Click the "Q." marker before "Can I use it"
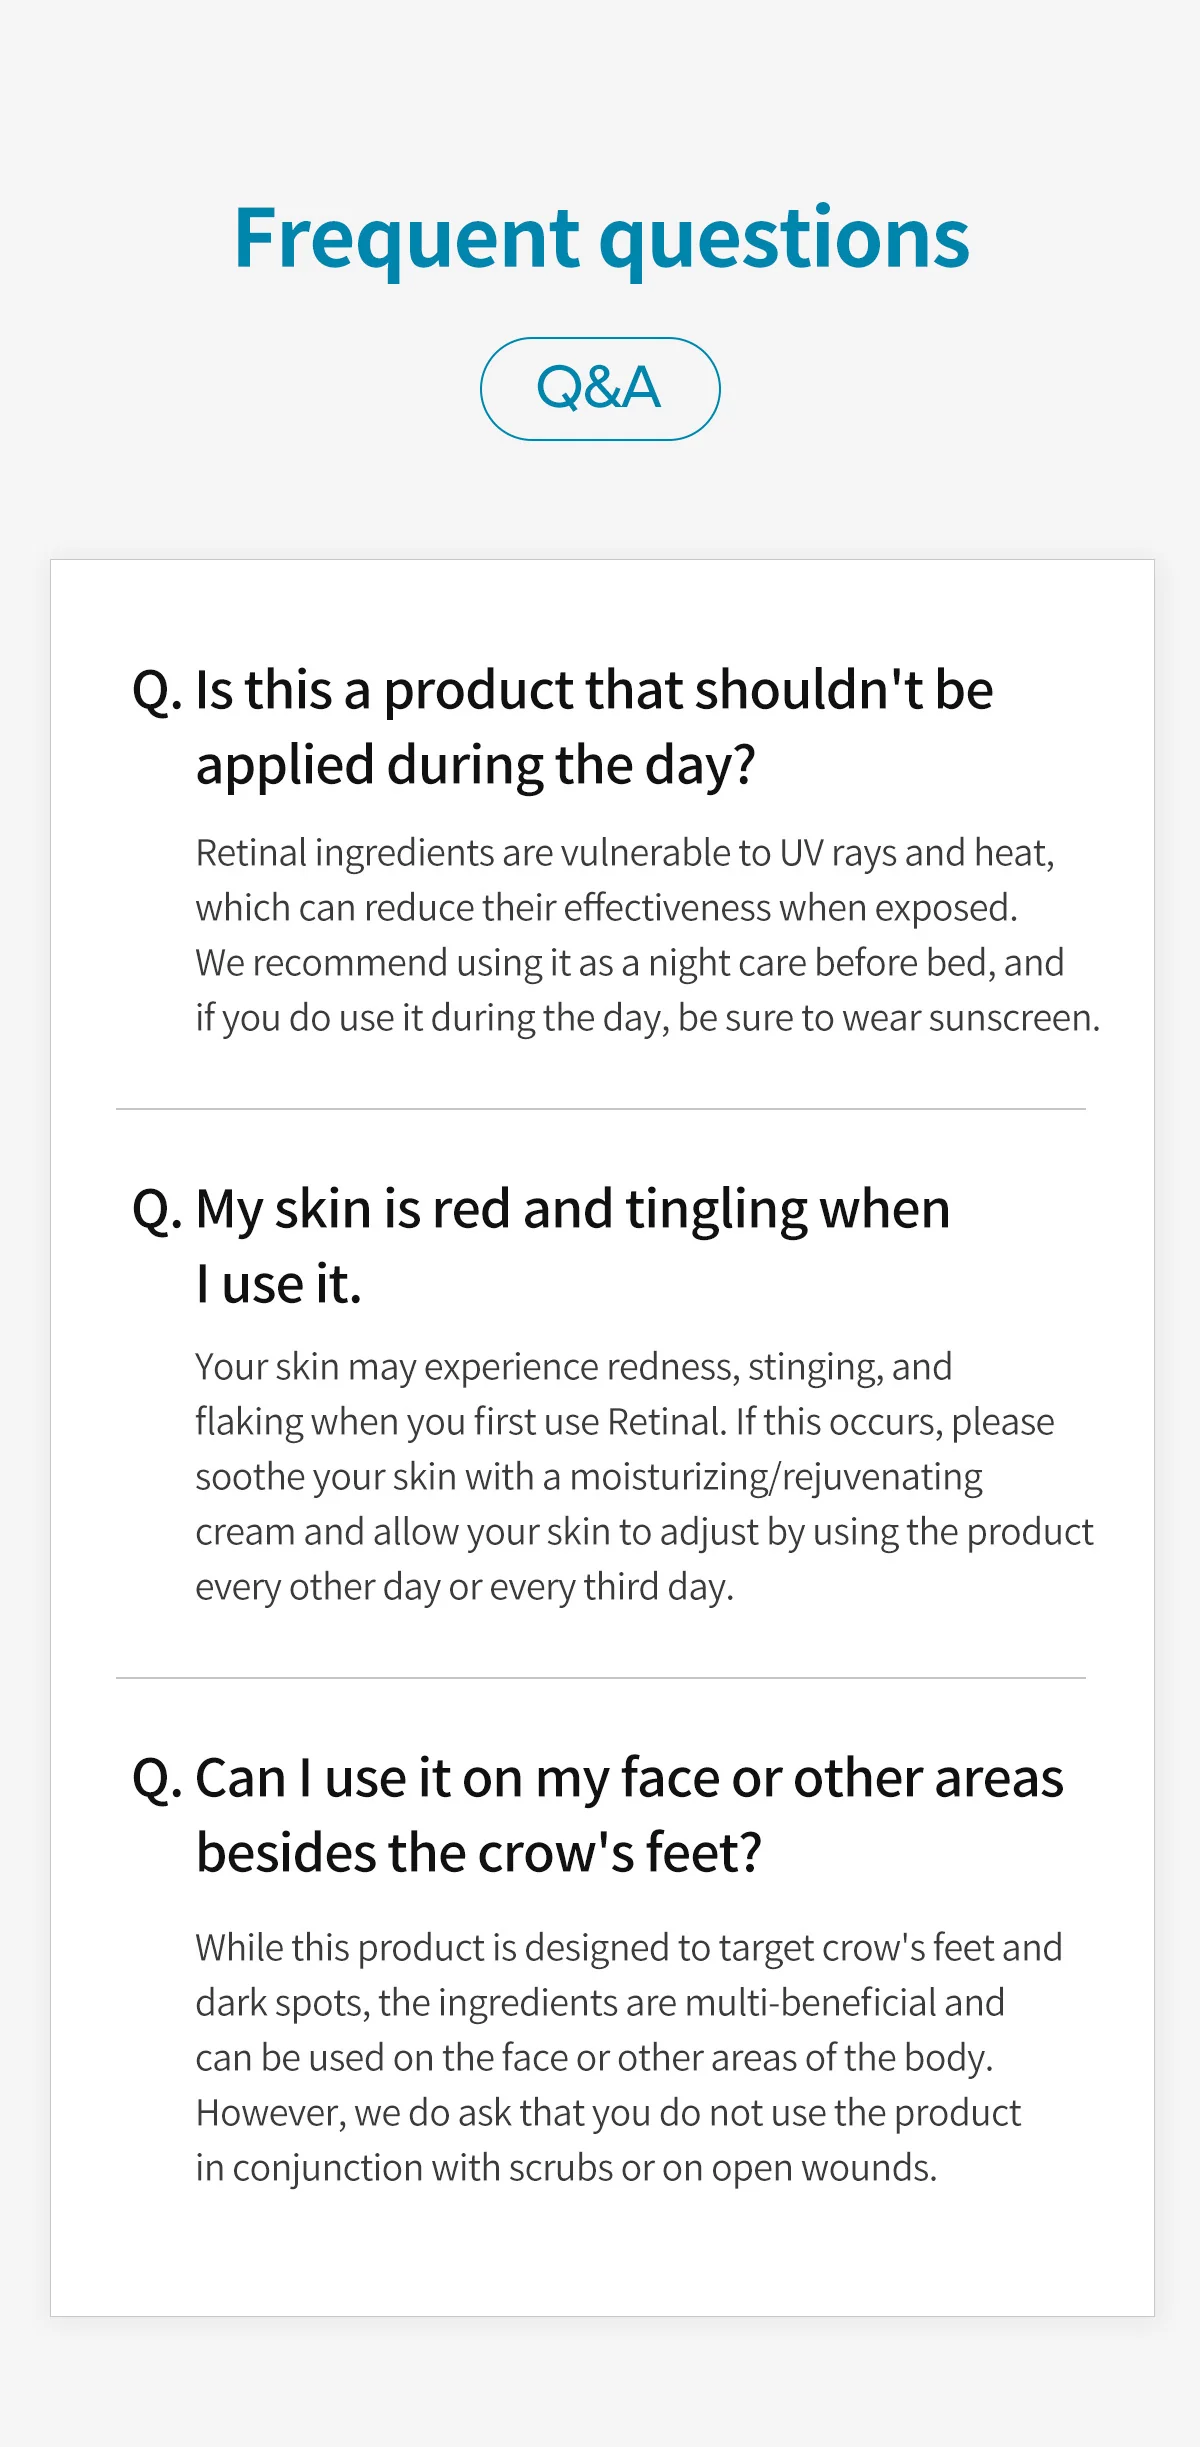 point(158,1780)
